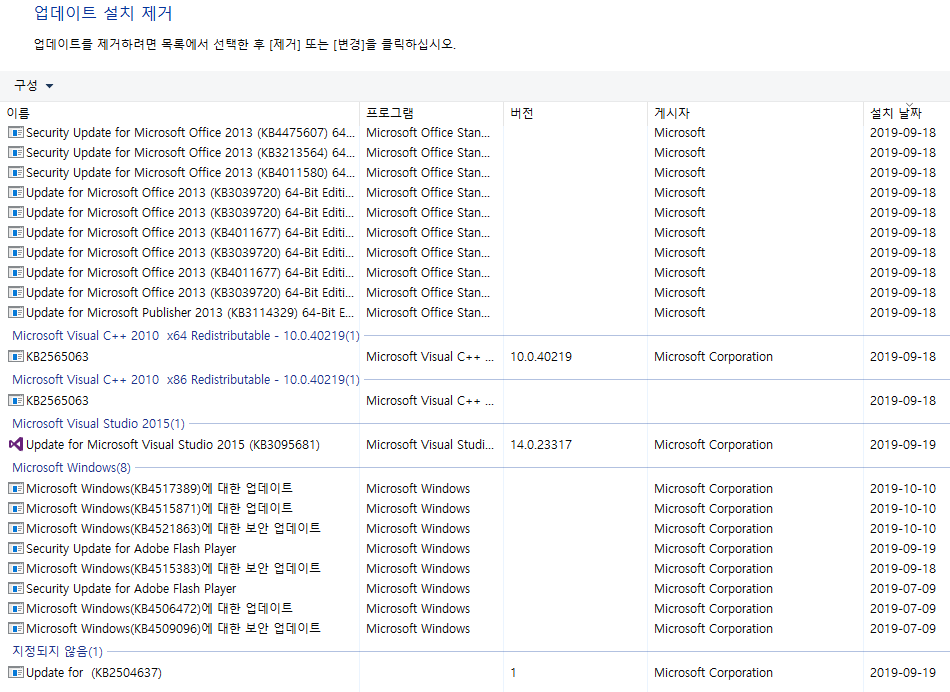Viewport: 950px width, 692px height.
Task: Click the icon beside the Microsoft Windows(KB4515871) update
Action: tap(16, 508)
